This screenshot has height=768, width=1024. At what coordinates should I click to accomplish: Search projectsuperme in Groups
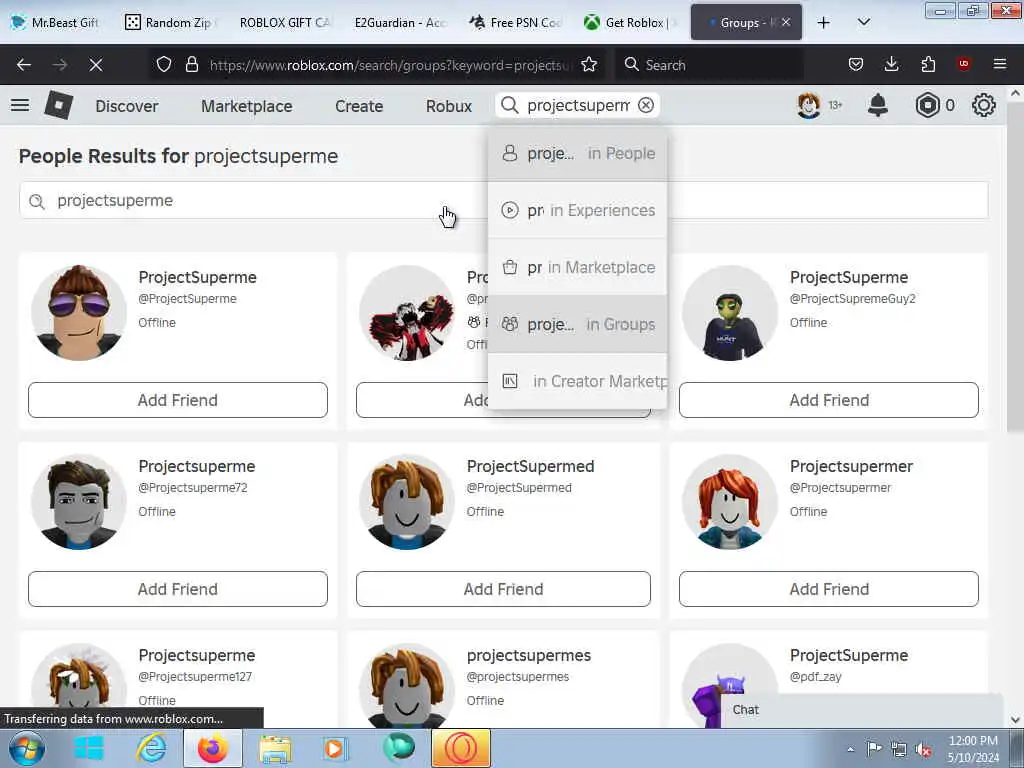577,324
